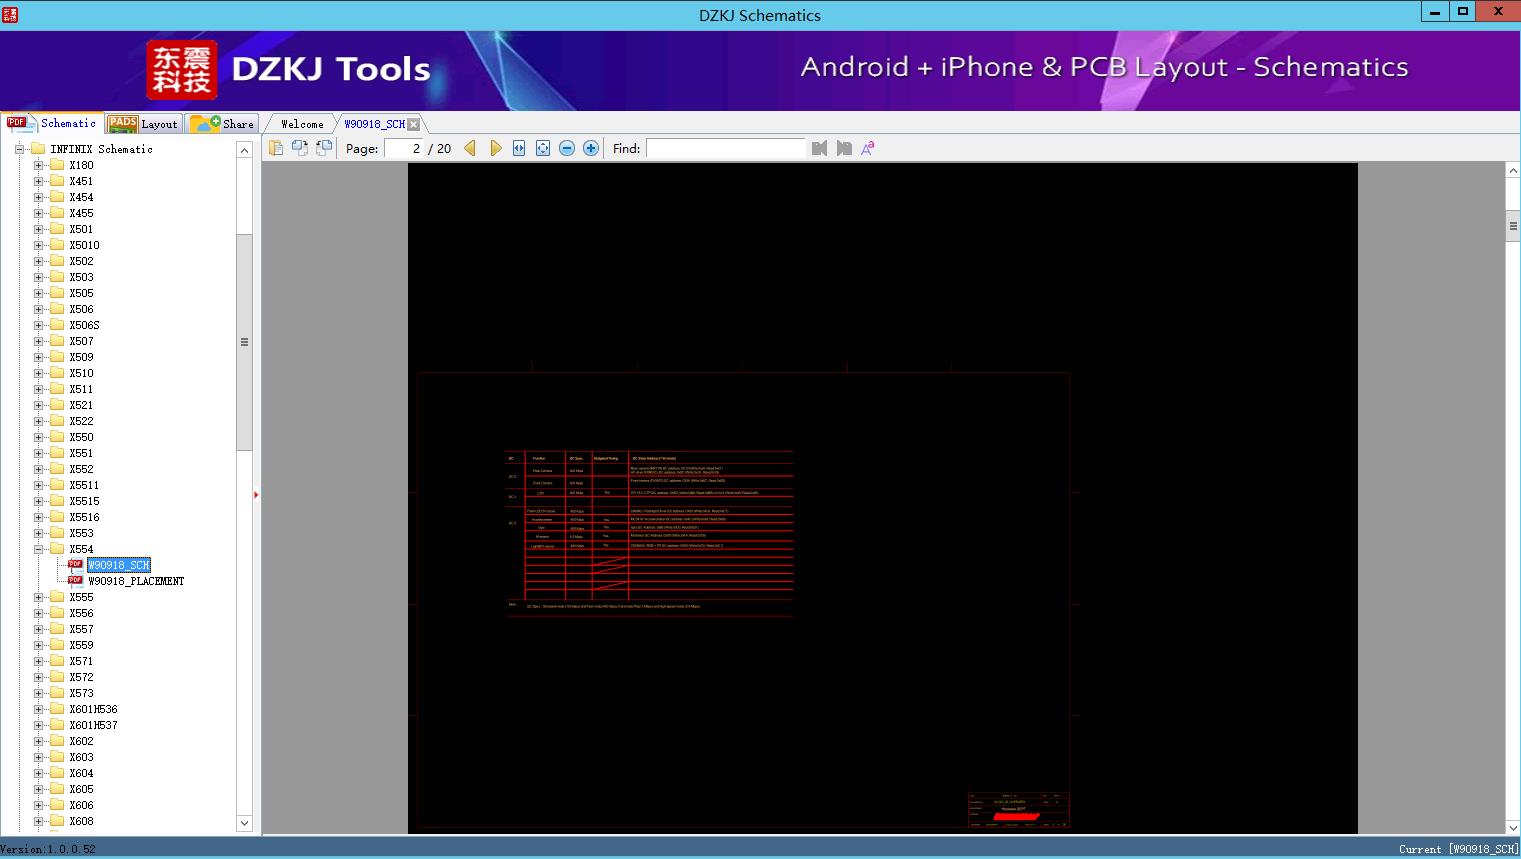The height and width of the screenshot is (859, 1521).
Task: Click the first copy icon in toolbar
Action: pos(276,148)
